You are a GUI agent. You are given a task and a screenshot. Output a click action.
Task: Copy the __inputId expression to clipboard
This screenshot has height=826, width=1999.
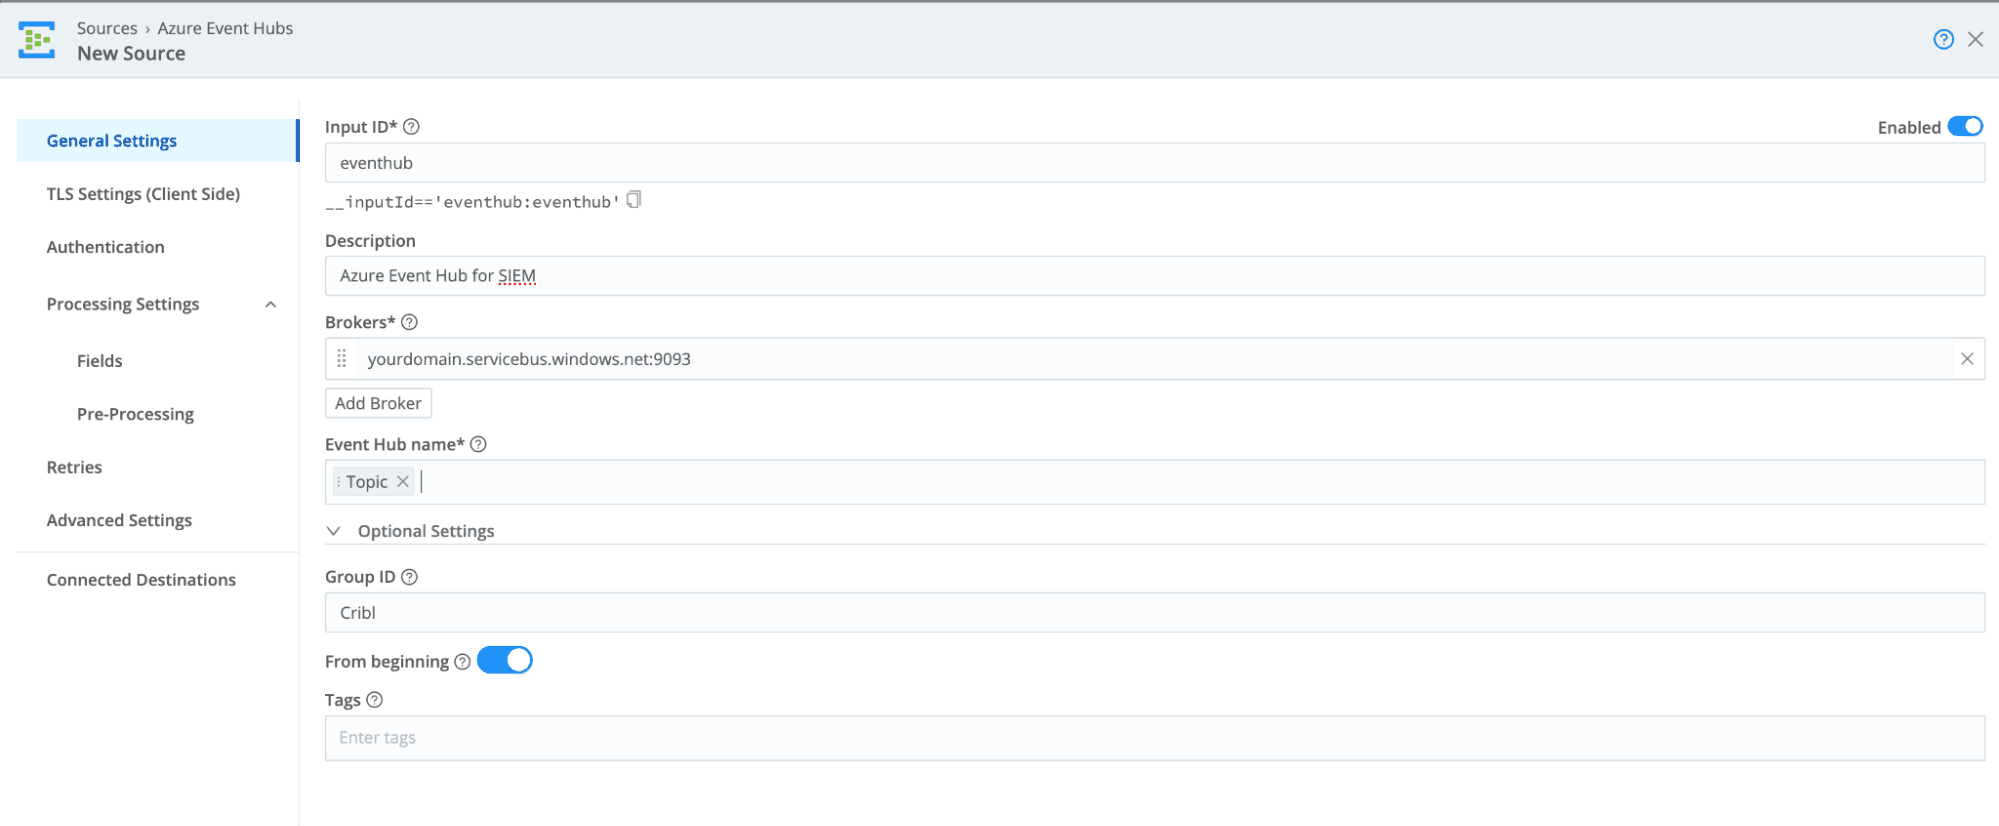click(x=634, y=200)
